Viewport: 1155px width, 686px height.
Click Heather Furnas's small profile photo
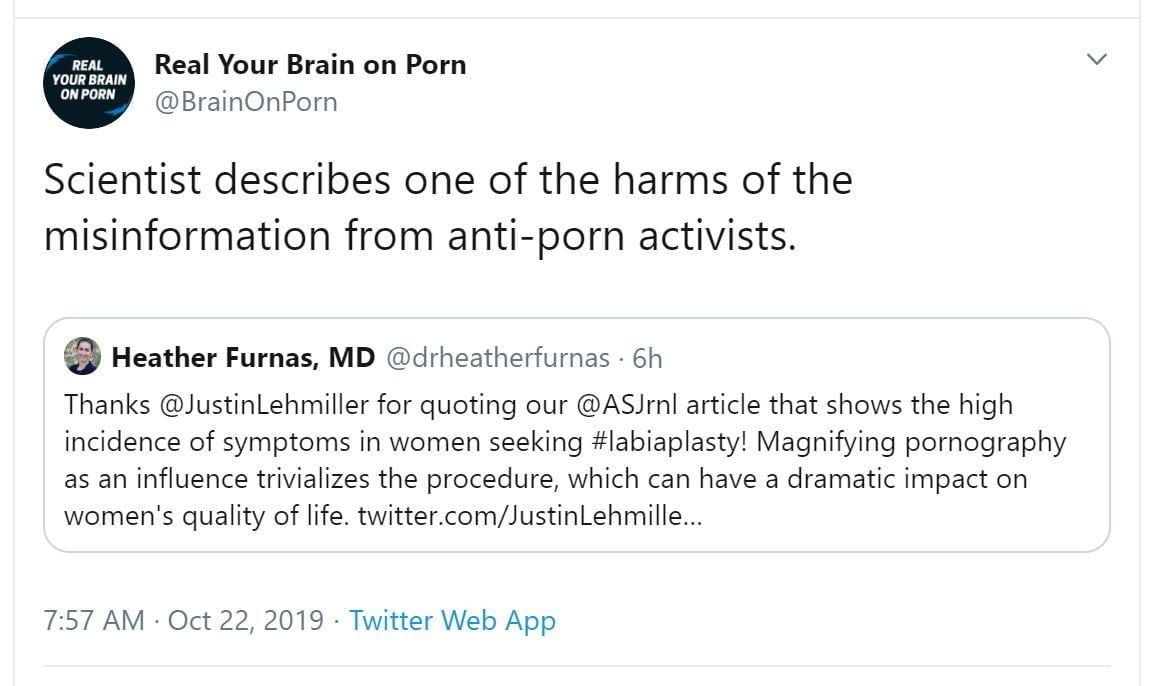point(82,356)
